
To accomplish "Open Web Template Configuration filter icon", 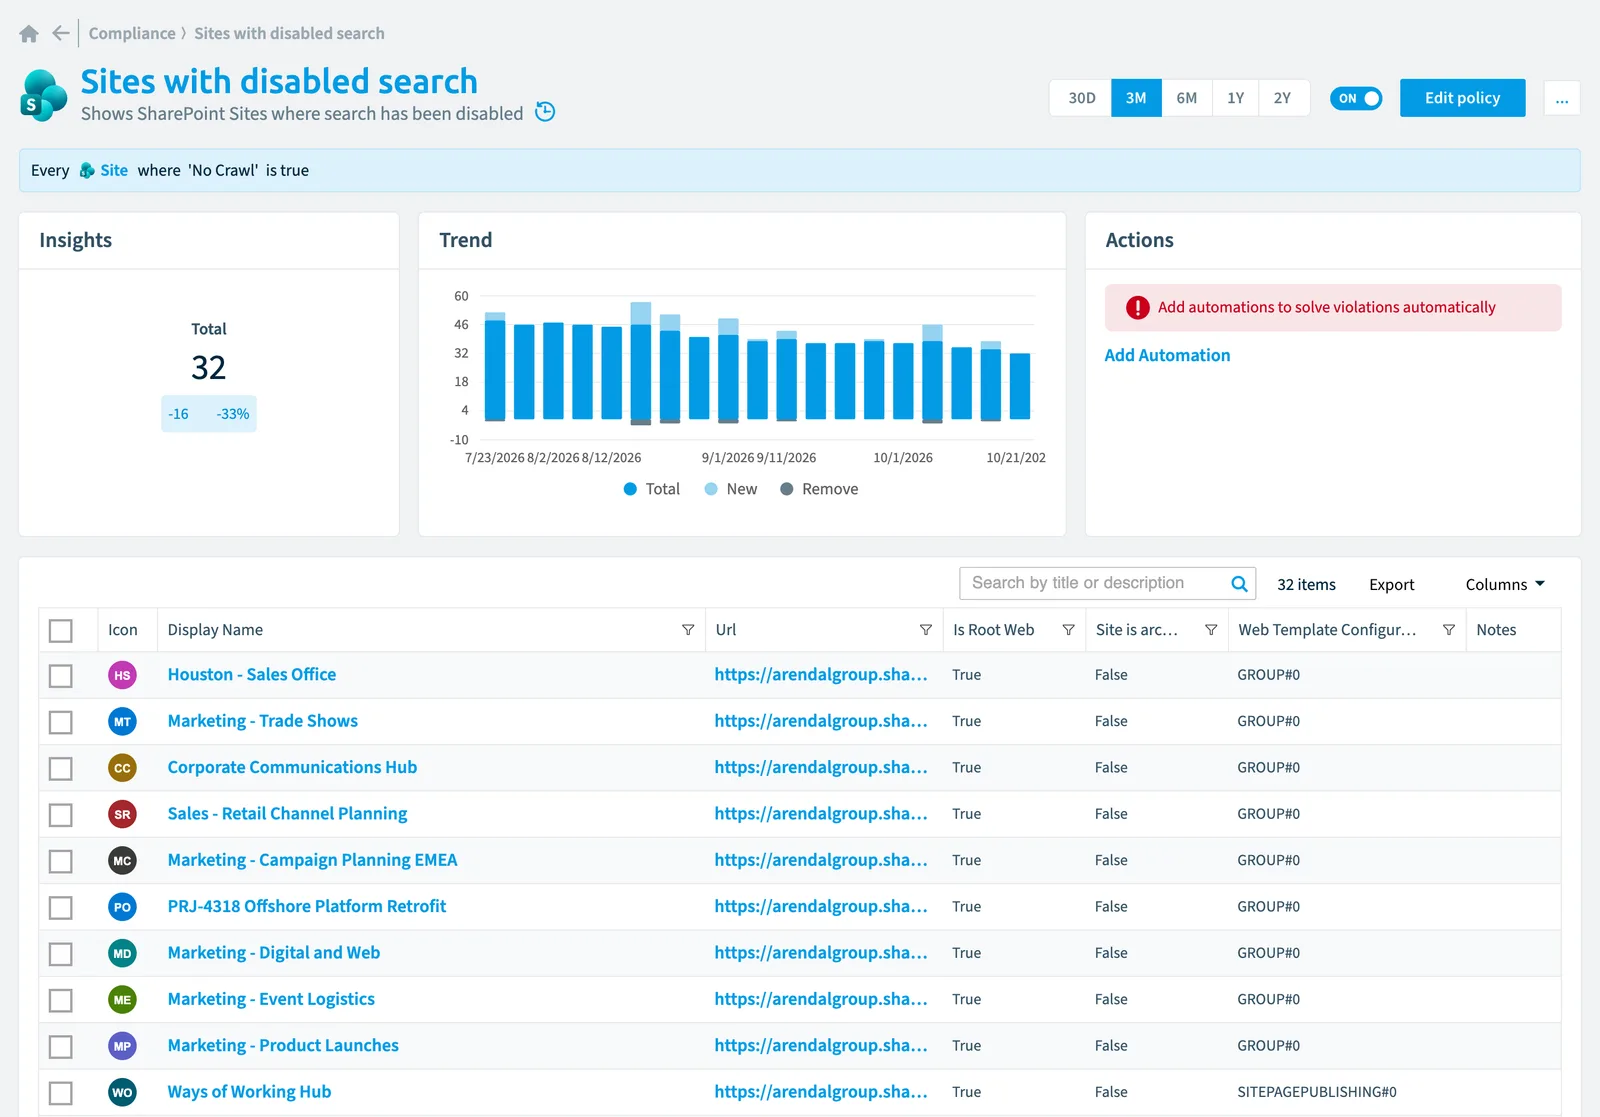I will [x=1449, y=630].
